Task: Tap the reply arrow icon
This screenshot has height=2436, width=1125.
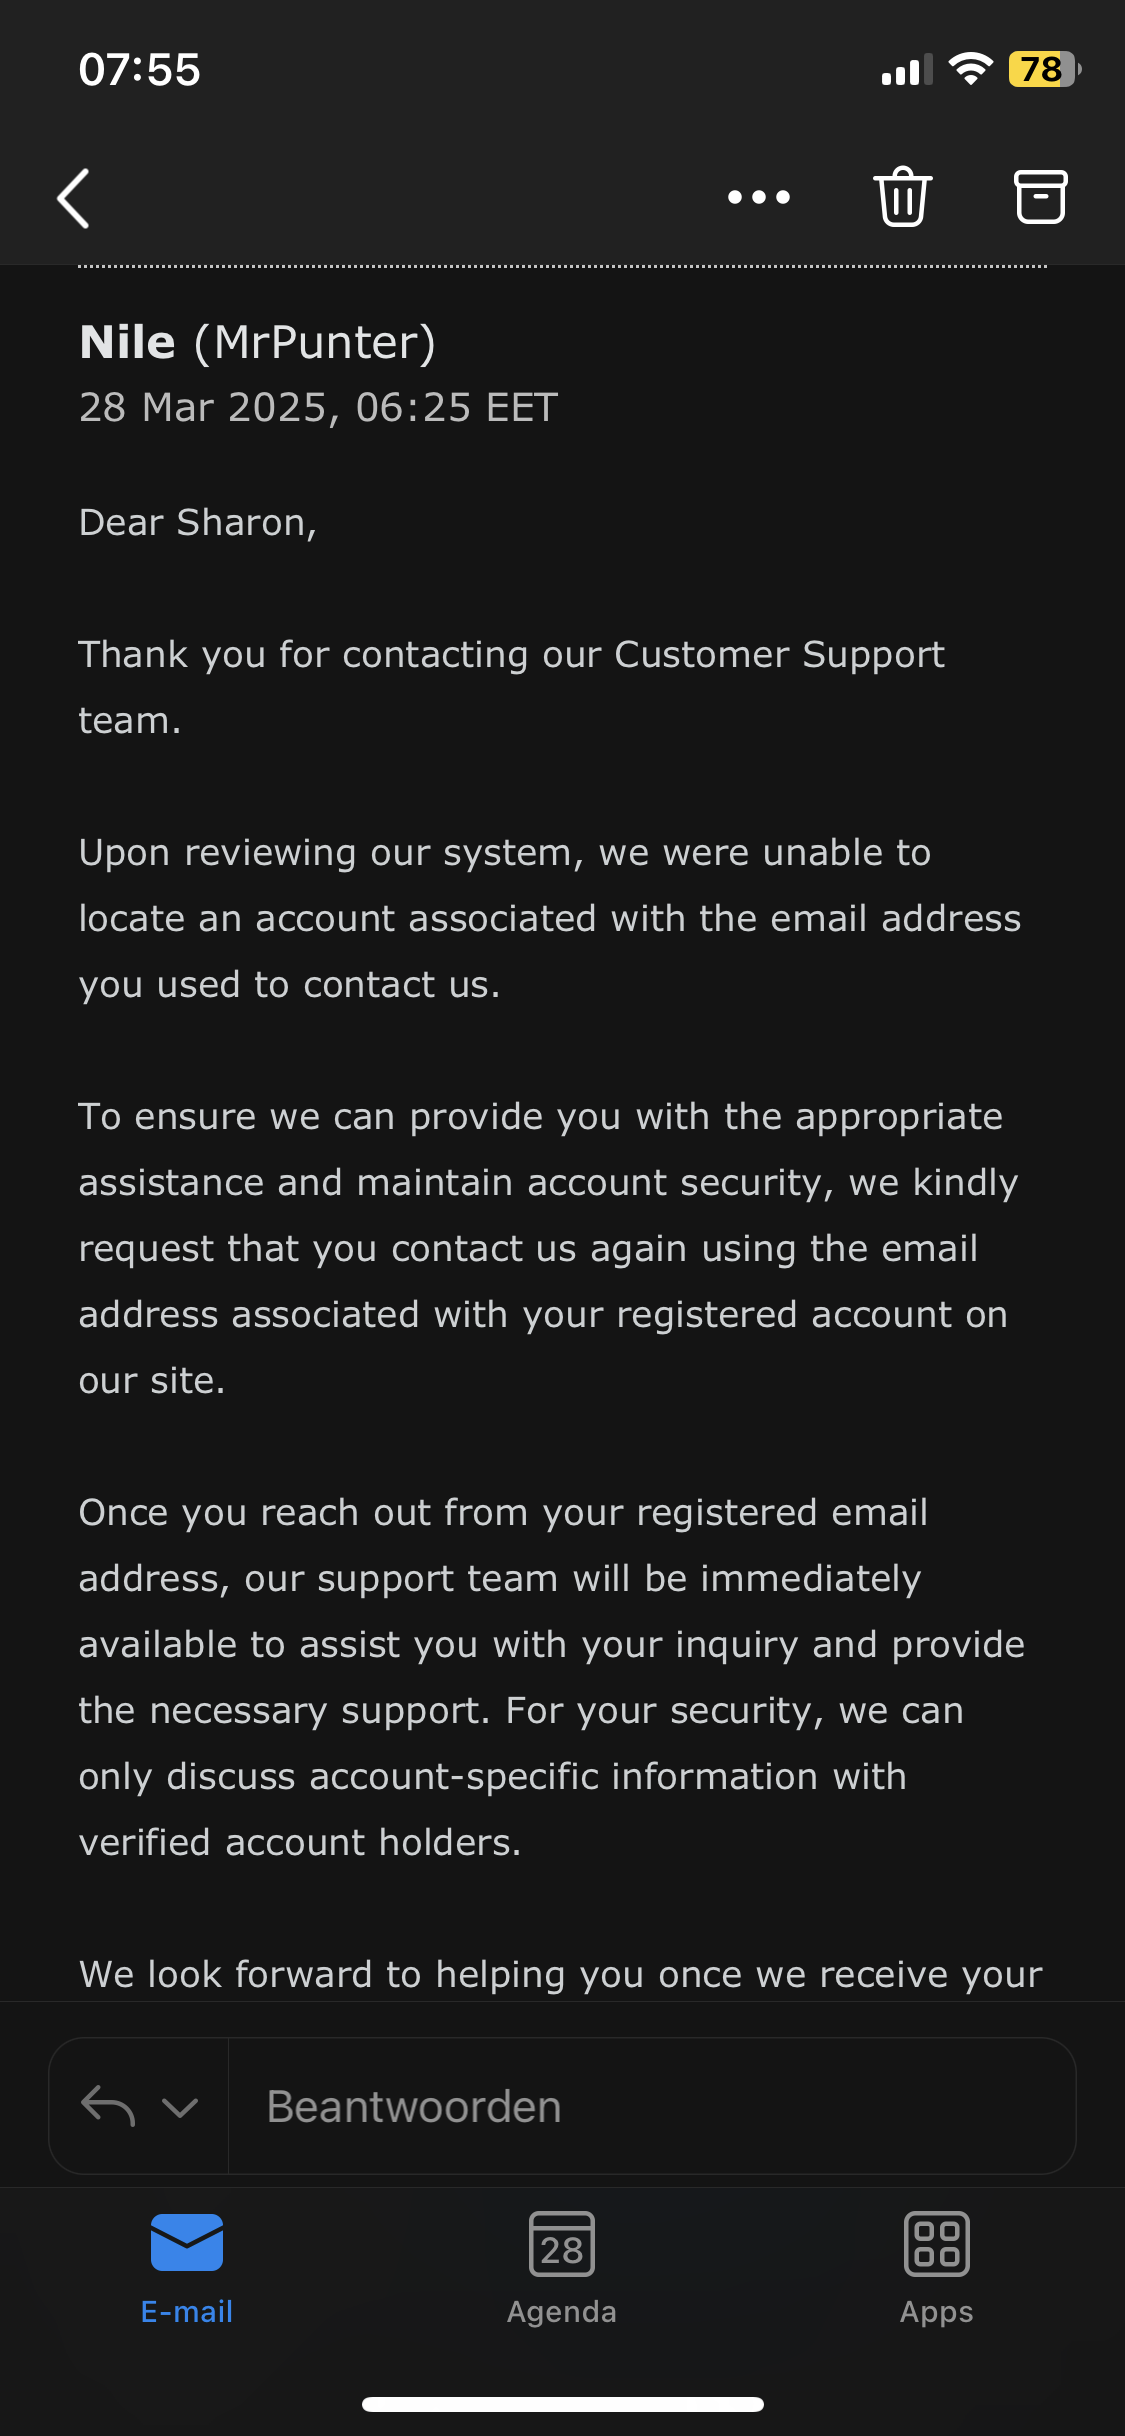Action: pyautogui.click(x=107, y=2106)
